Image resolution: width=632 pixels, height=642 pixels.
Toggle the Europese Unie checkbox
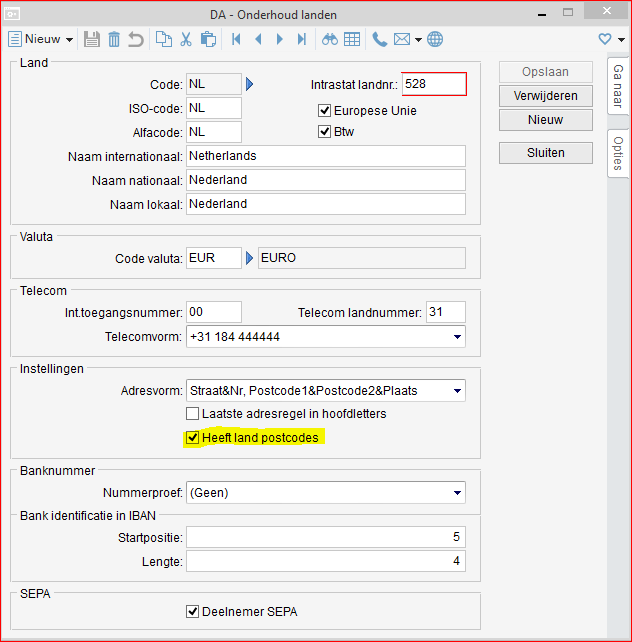pyautogui.click(x=325, y=111)
